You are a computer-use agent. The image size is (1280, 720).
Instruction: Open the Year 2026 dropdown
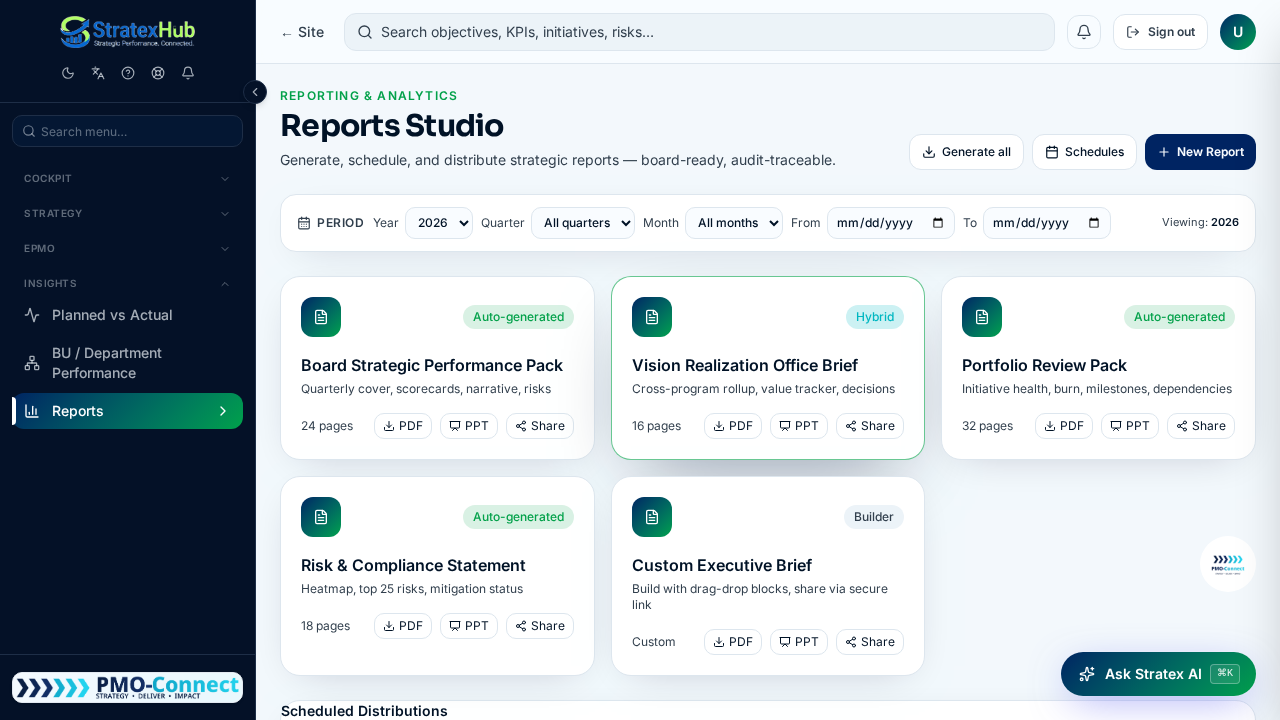[x=439, y=223]
